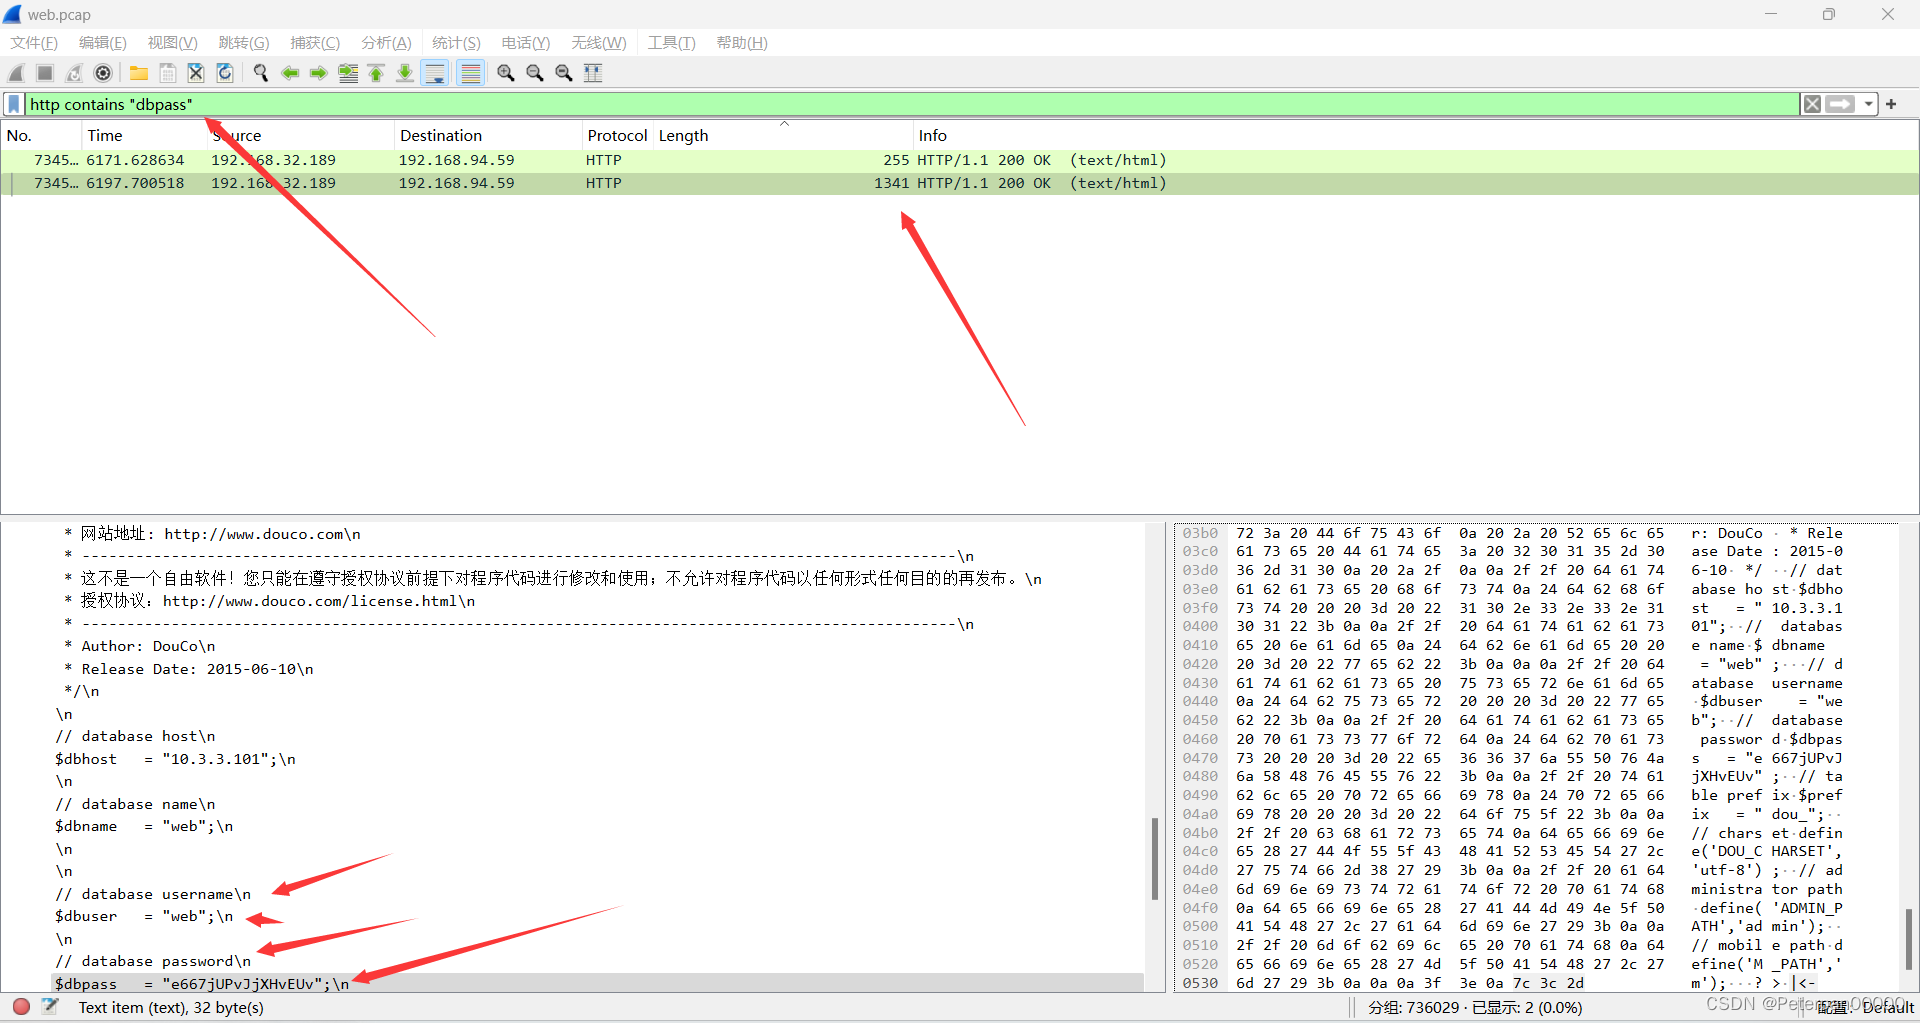Select the $dbhost "10.3.3.101" line
Image resolution: width=1920 pixels, height=1023 pixels.
(x=175, y=759)
